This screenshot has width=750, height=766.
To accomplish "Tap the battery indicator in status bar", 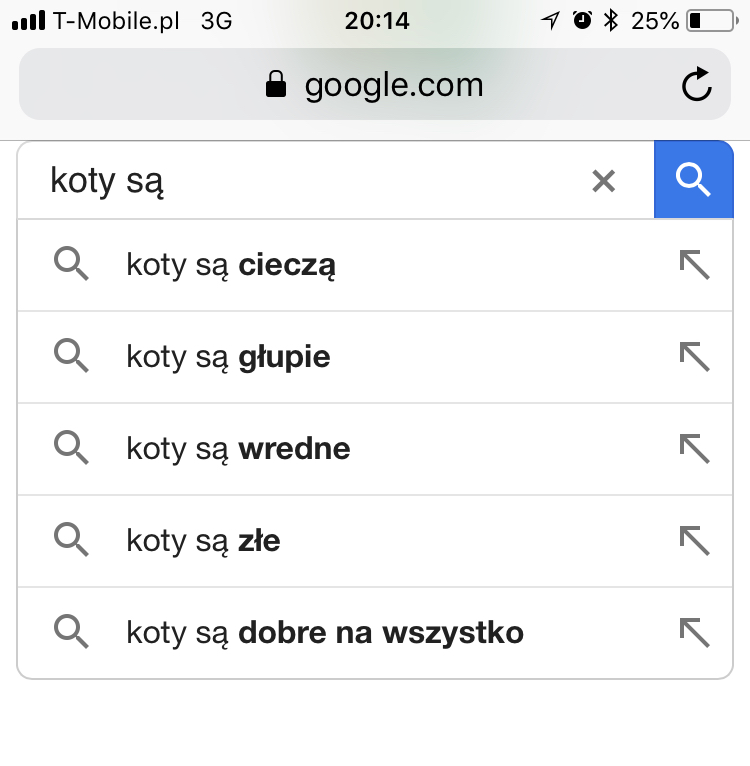I will coord(712,21).
